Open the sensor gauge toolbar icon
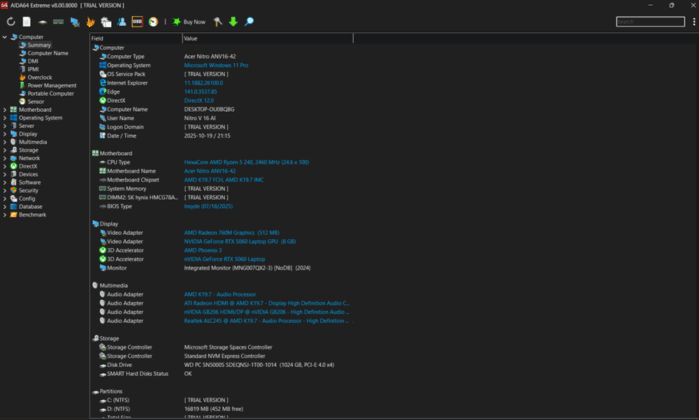The width and height of the screenshot is (699, 420). pyautogui.click(x=153, y=21)
